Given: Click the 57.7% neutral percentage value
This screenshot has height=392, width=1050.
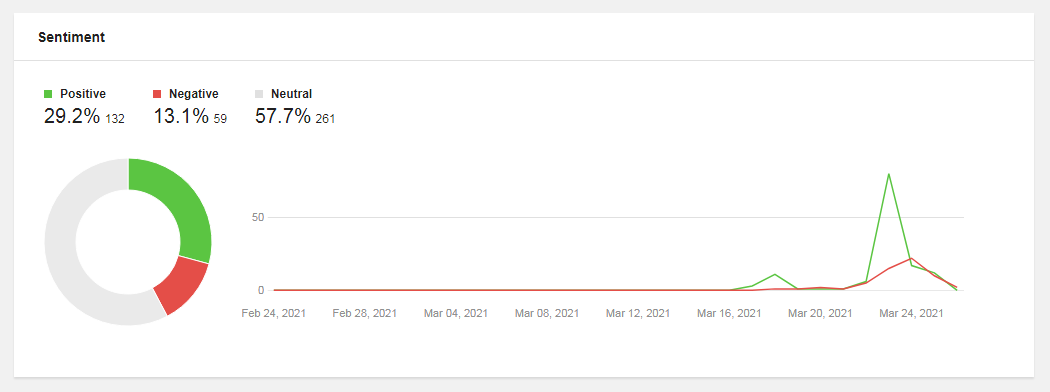Looking at the screenshot, I should (x=283, y=117).
